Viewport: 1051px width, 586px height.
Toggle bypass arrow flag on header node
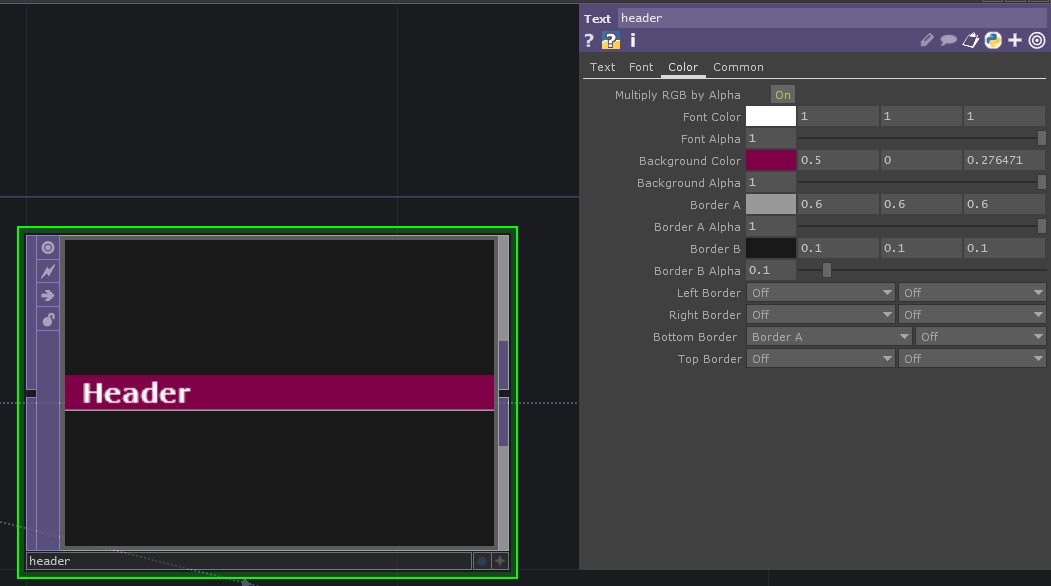[48, 296]
